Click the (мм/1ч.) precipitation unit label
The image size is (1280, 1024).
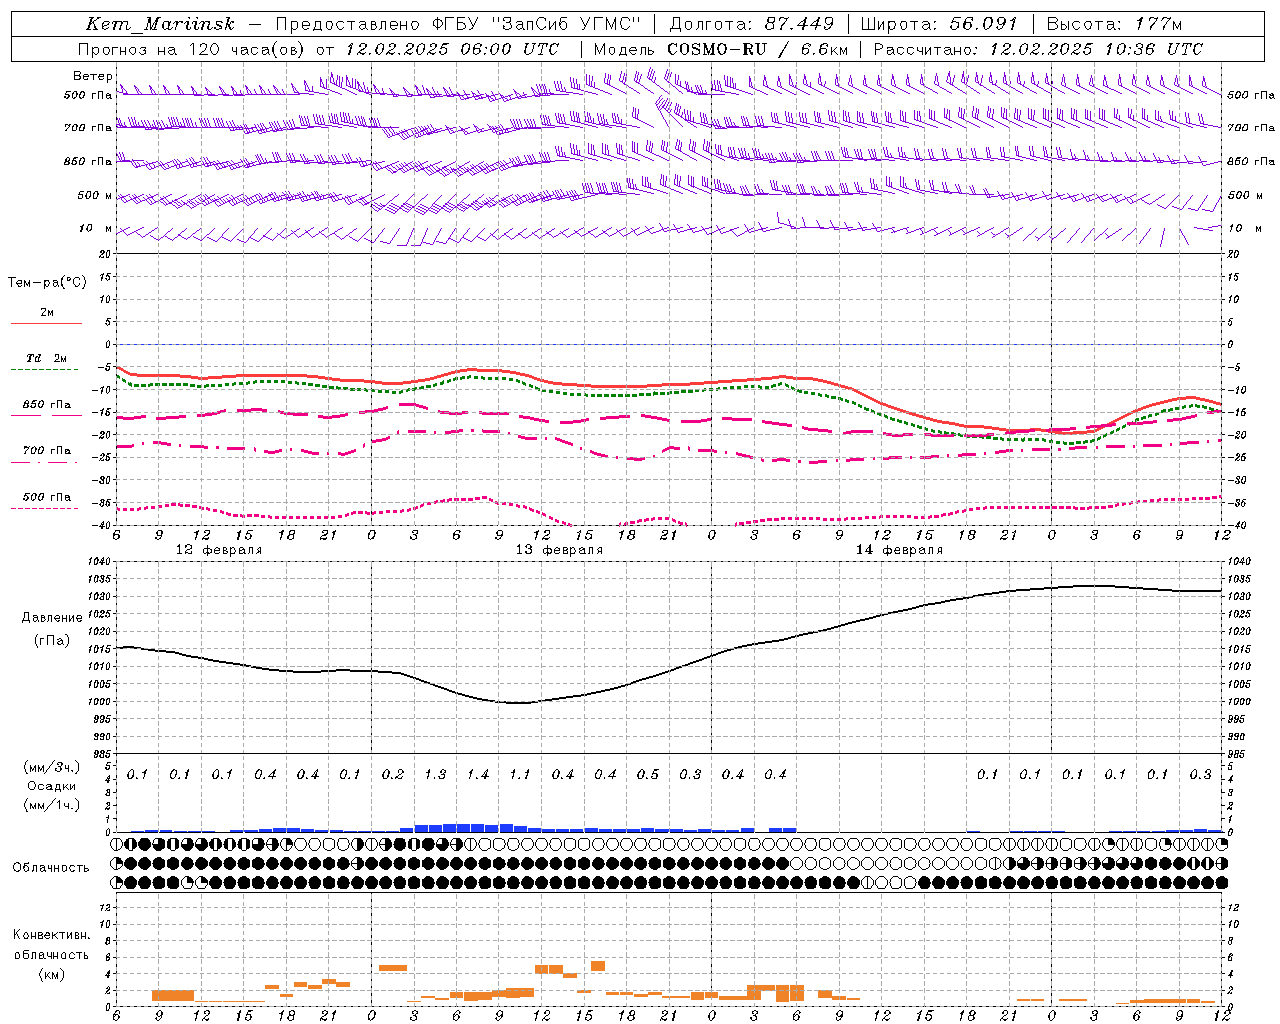tap(52, 805)
